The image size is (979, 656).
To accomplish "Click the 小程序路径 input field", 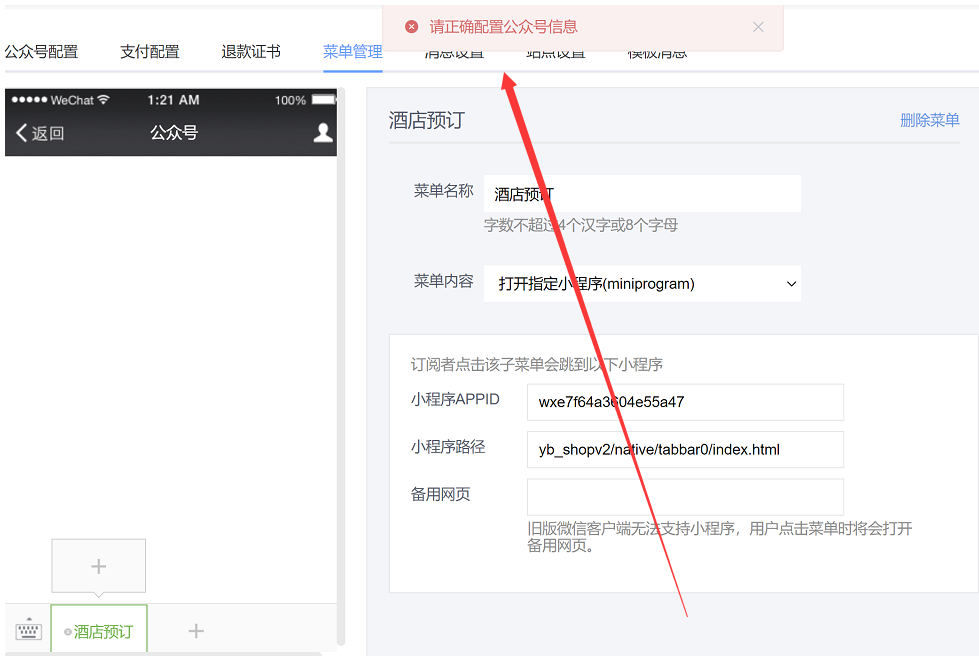I will point(686,449).
